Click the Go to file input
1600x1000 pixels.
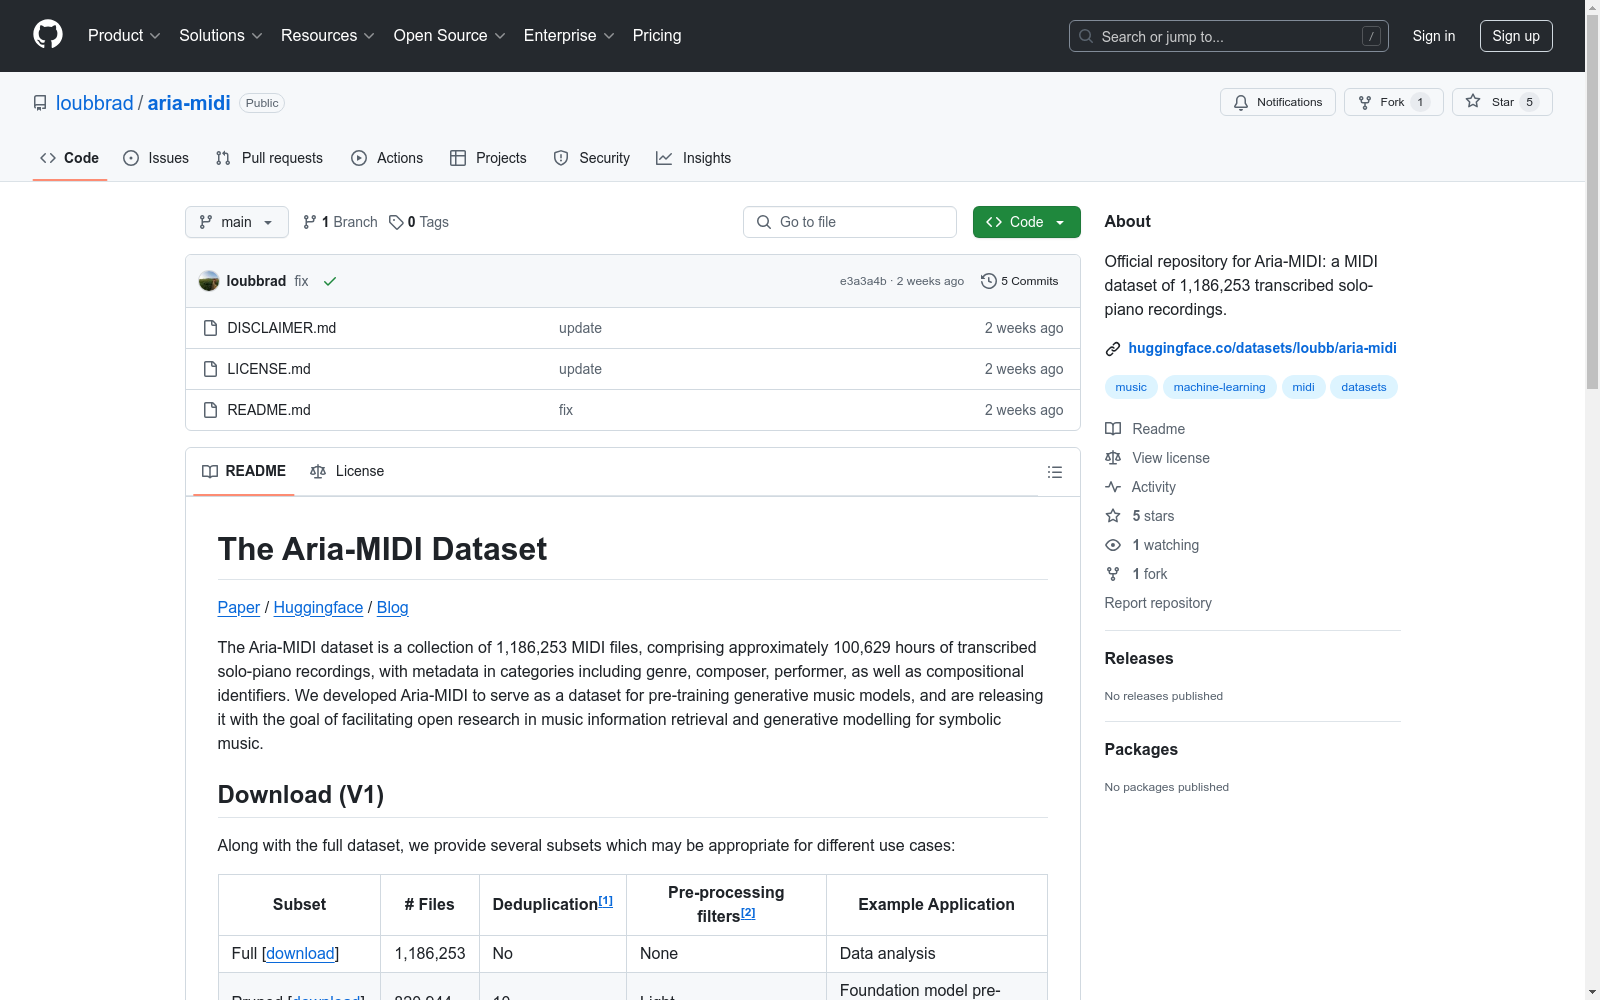(850, 222)
